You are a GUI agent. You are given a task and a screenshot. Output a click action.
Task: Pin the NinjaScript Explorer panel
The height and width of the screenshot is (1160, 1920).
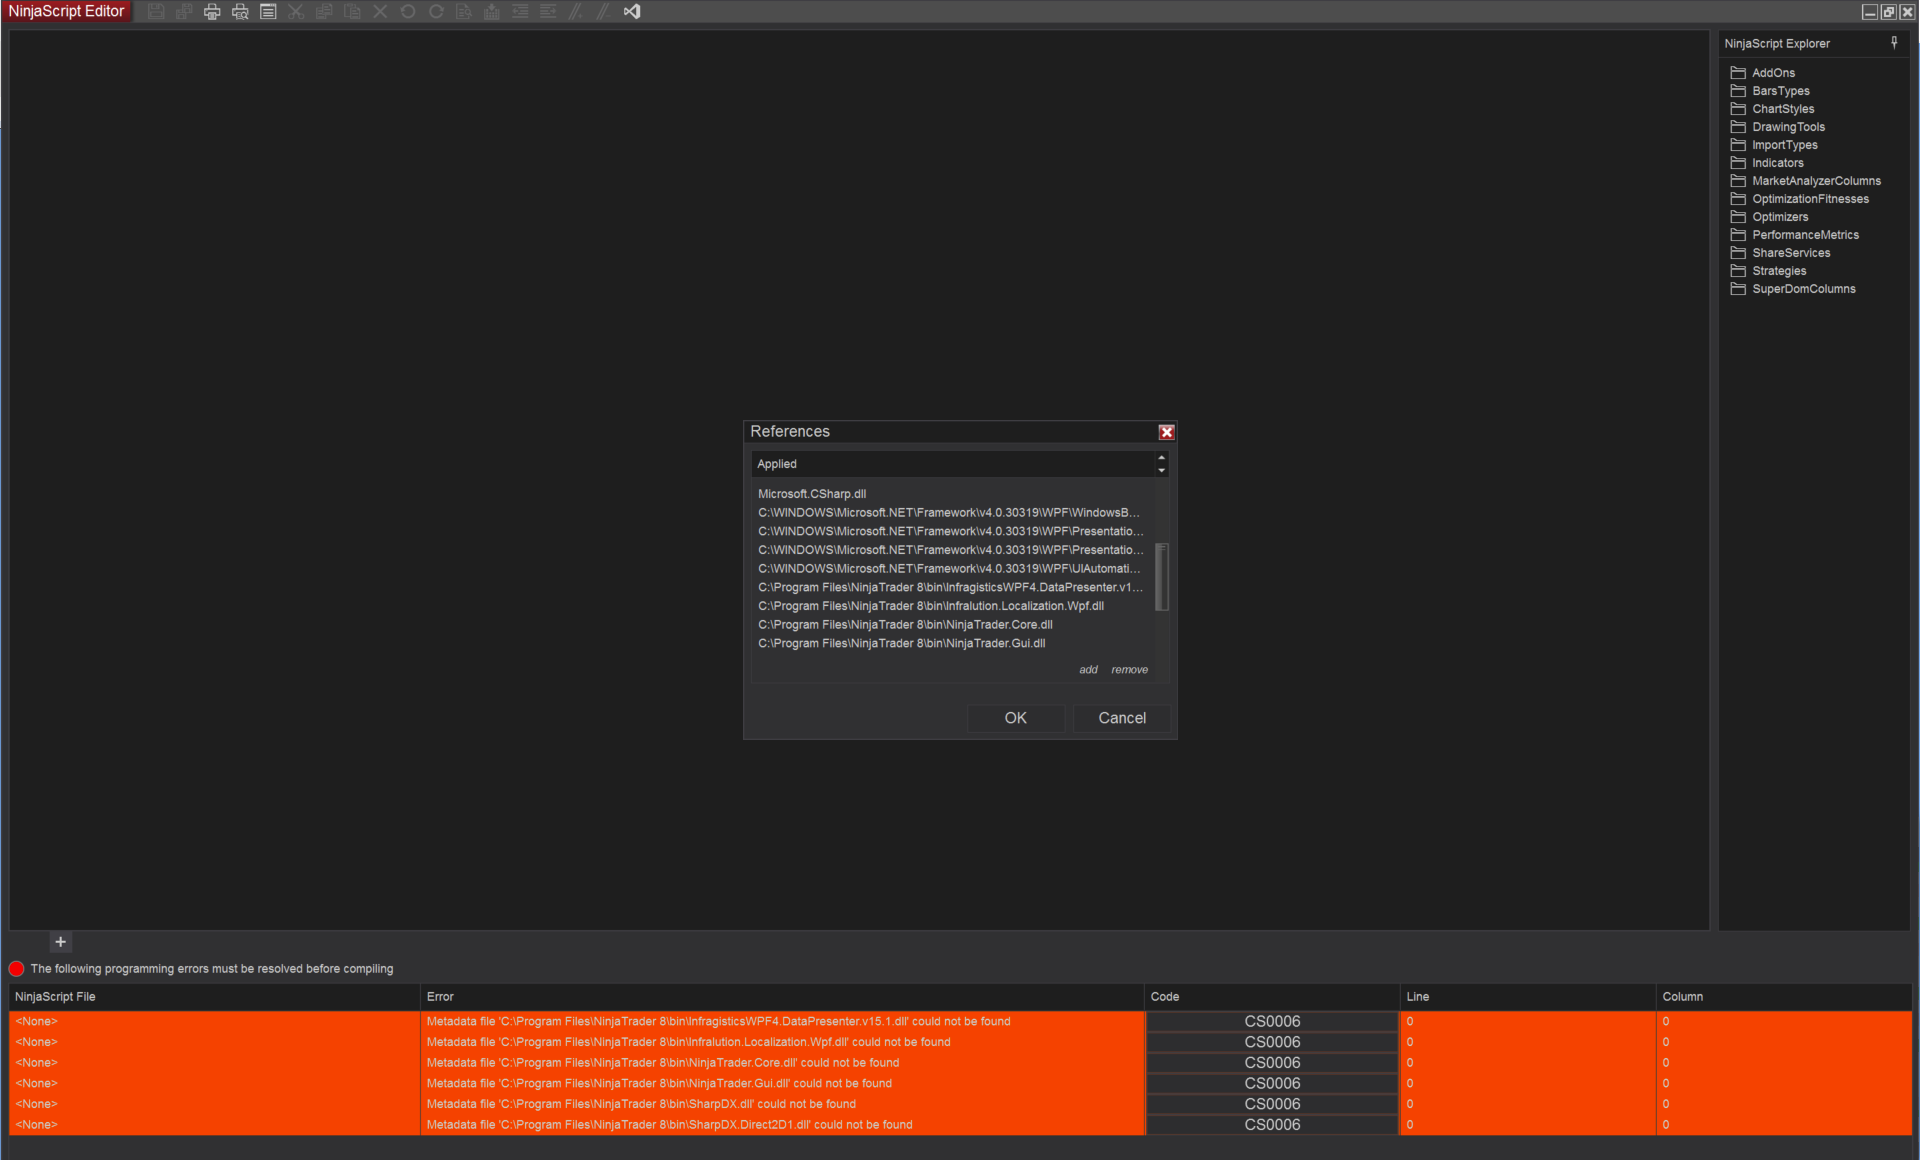(x=1894, y=43)
